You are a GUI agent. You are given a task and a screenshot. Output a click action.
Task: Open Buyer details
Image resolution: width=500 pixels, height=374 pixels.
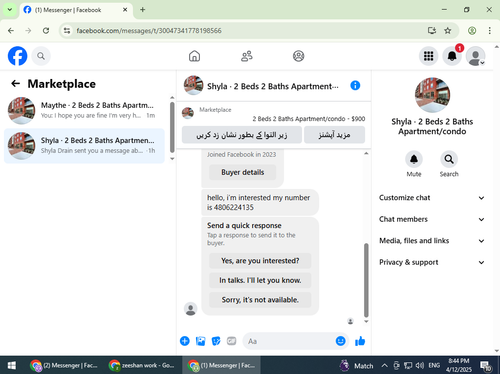pyautogui.click(x=242, y=172)
